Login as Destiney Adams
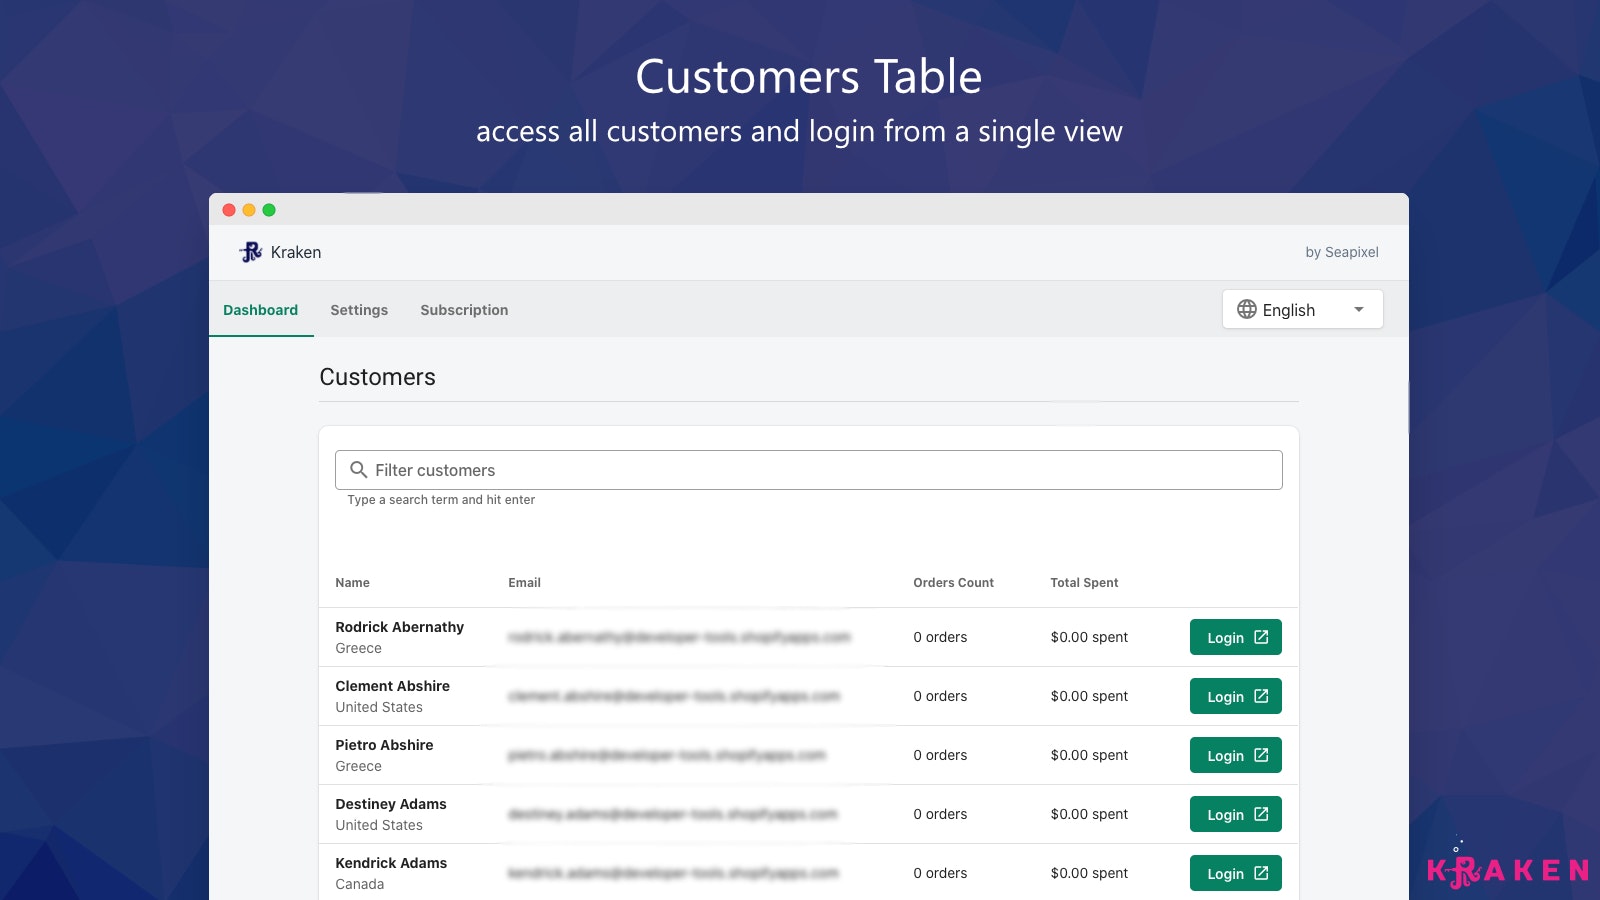The width and height of the screenshot is (1600, 900). pyautogui.click(x=1235, y=814)
